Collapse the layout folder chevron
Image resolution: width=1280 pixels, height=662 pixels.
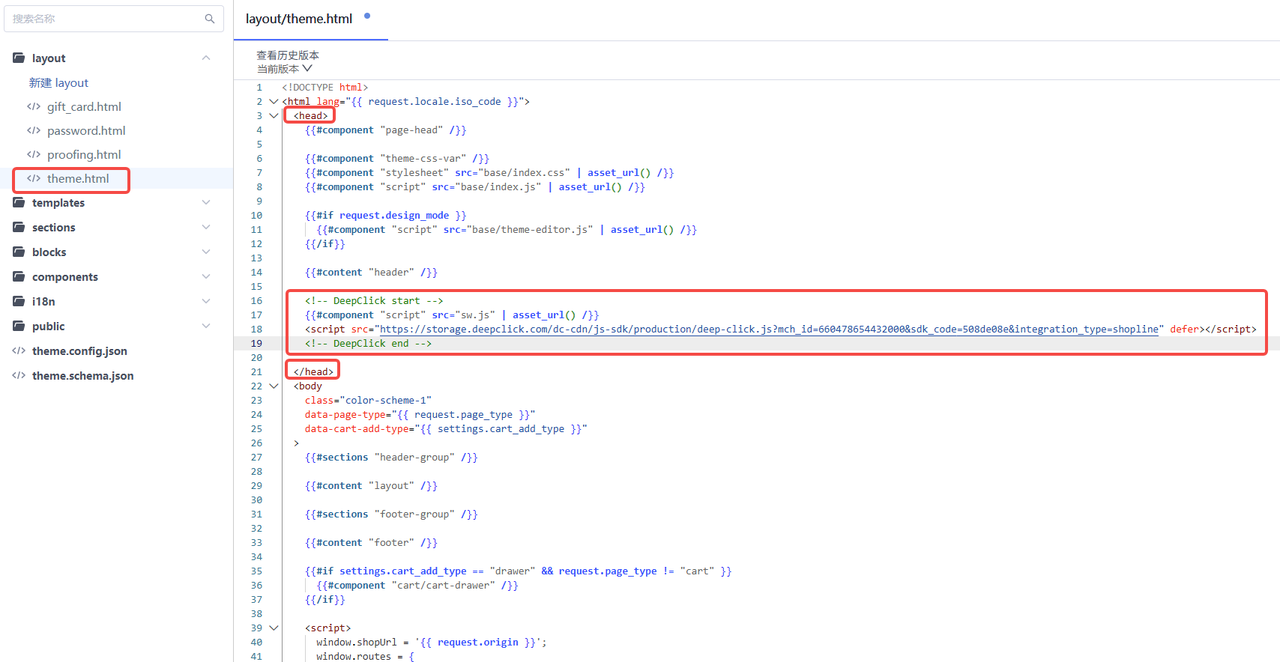click(x=206, y=58)
